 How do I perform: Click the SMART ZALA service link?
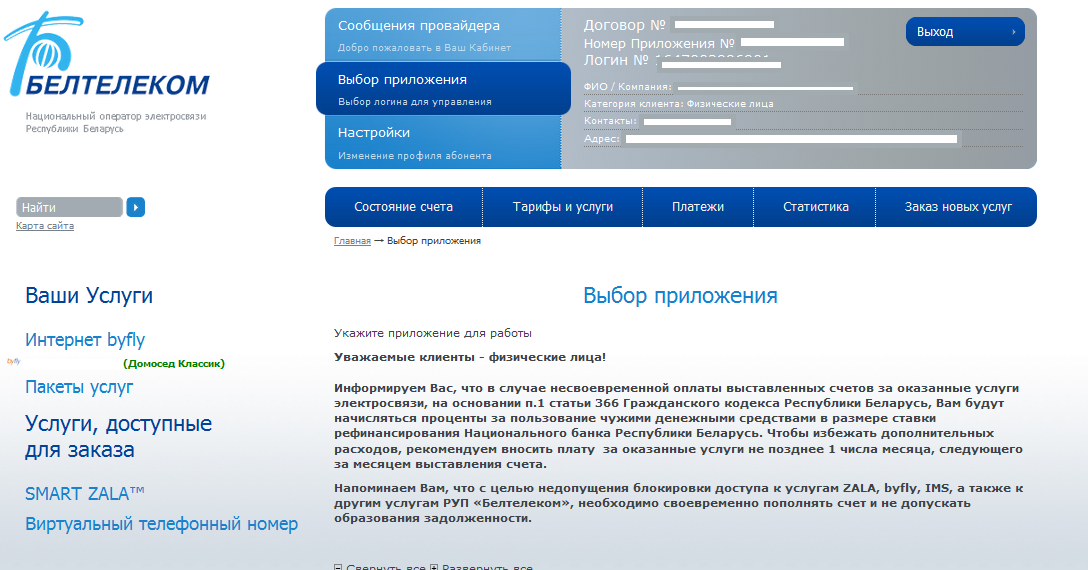coord(85,493)
